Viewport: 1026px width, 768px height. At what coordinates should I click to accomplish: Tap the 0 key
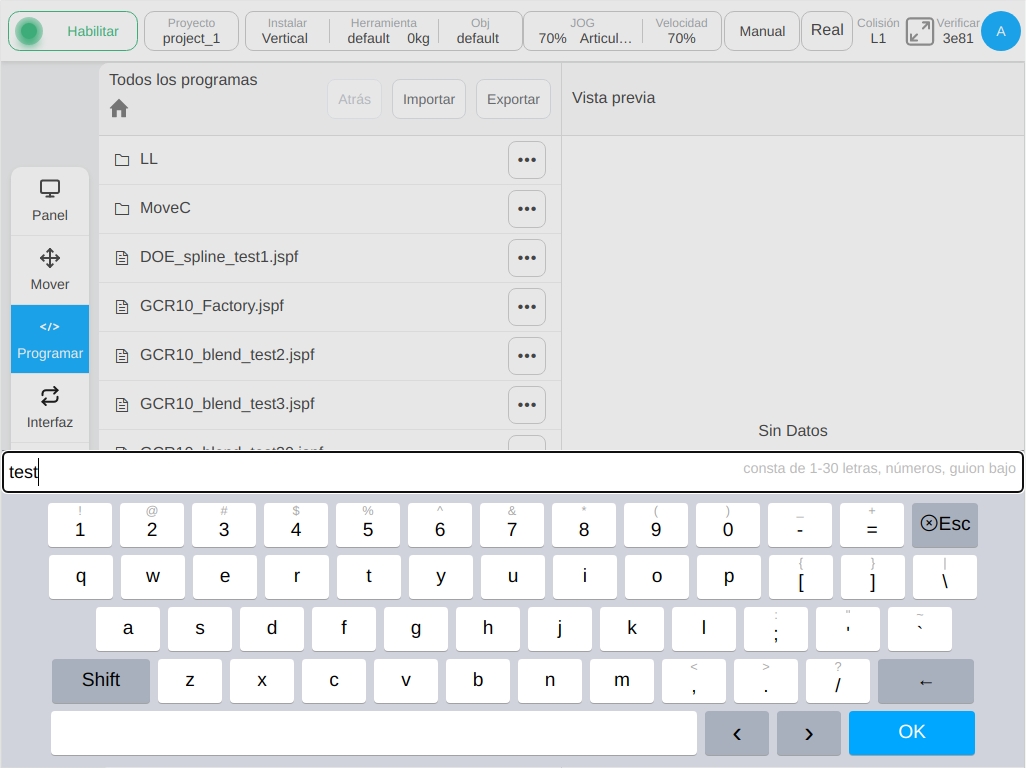pos(728,525)
